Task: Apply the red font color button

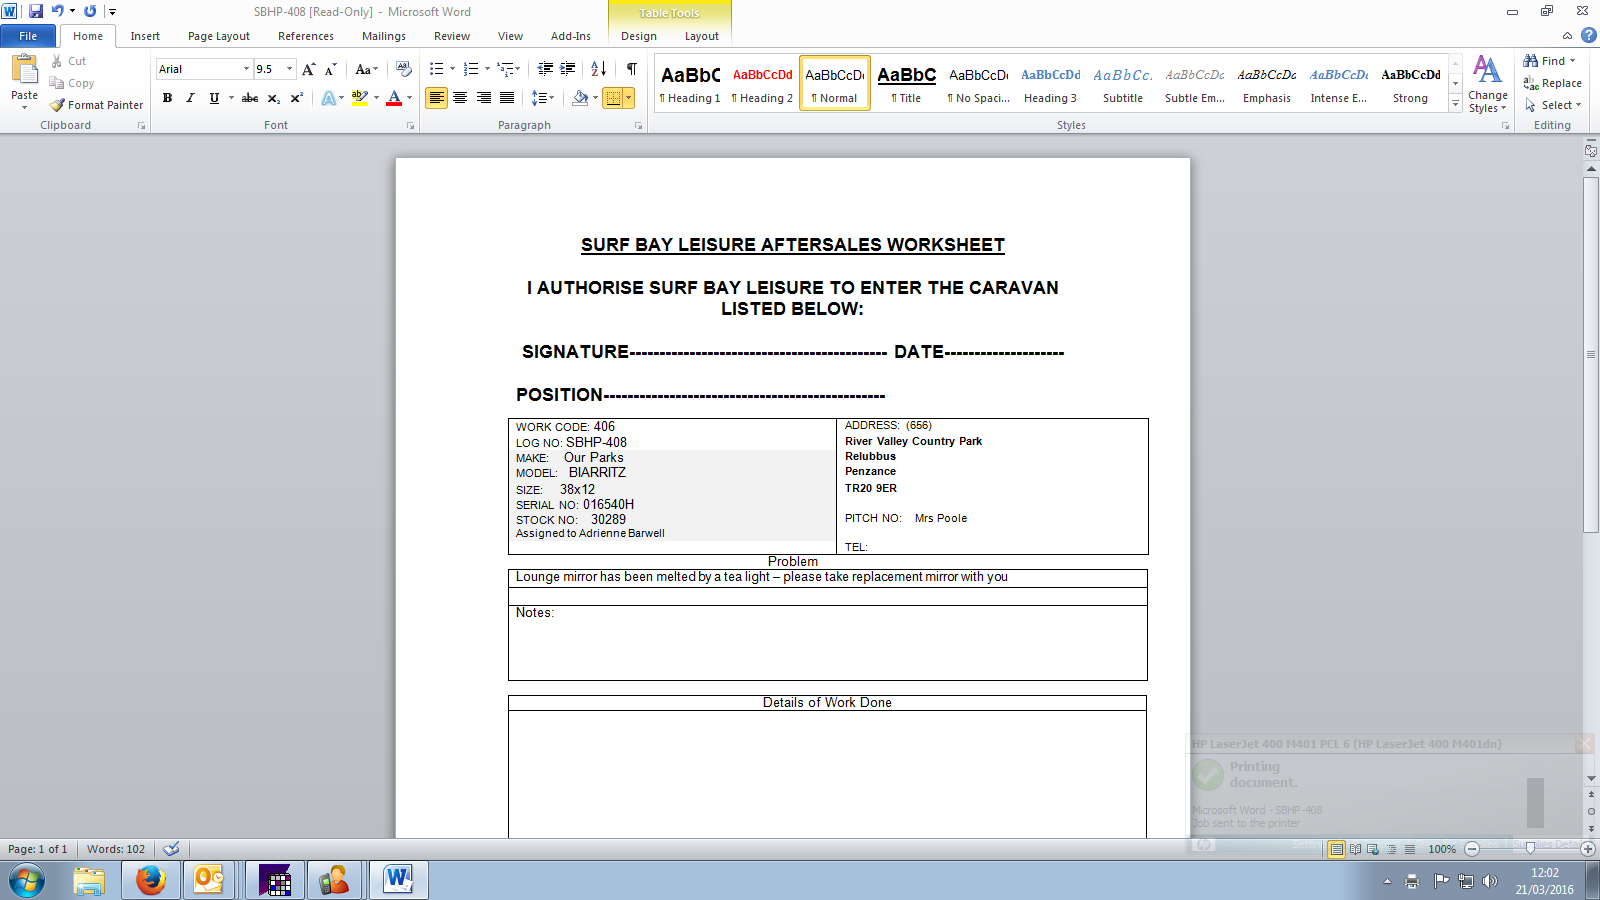Action: click(394, 98)
